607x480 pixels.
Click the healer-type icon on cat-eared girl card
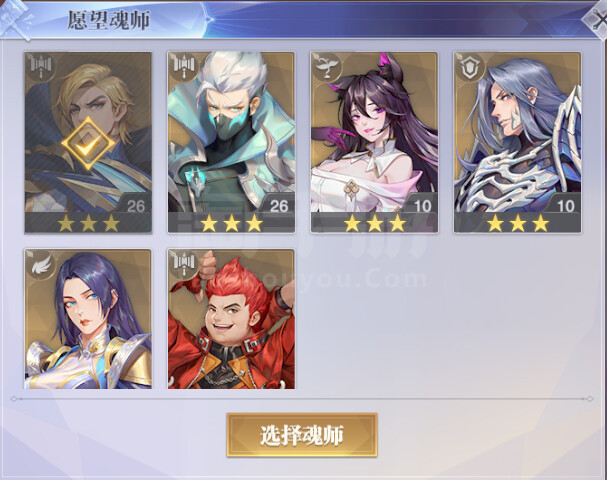coord(327,67)
